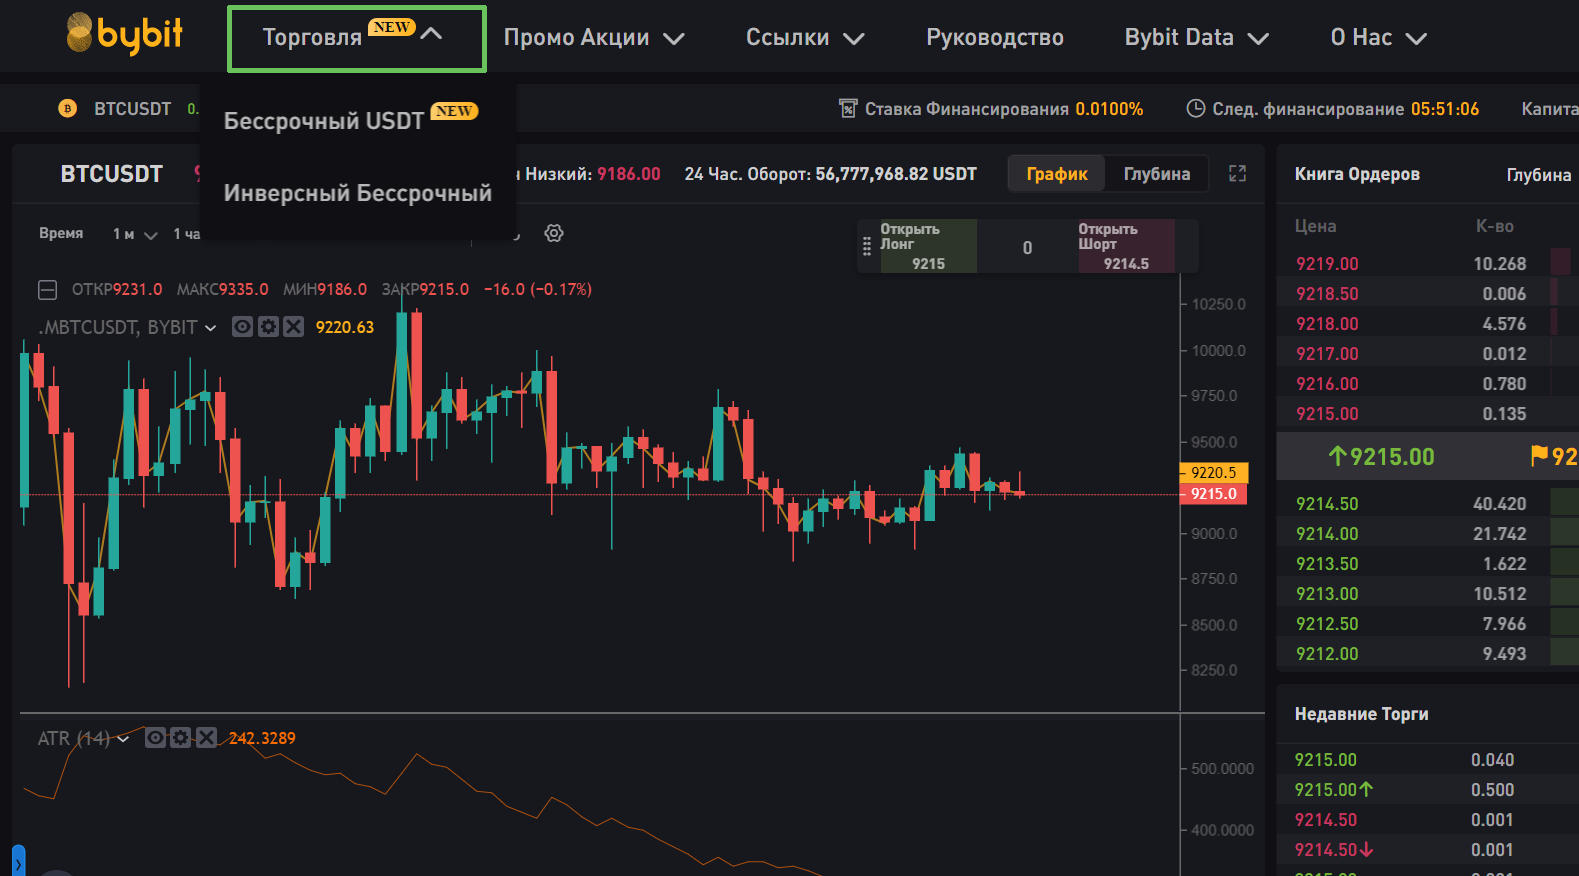
Task: Expand the Ссылки menu
Action: pos(805,38)
